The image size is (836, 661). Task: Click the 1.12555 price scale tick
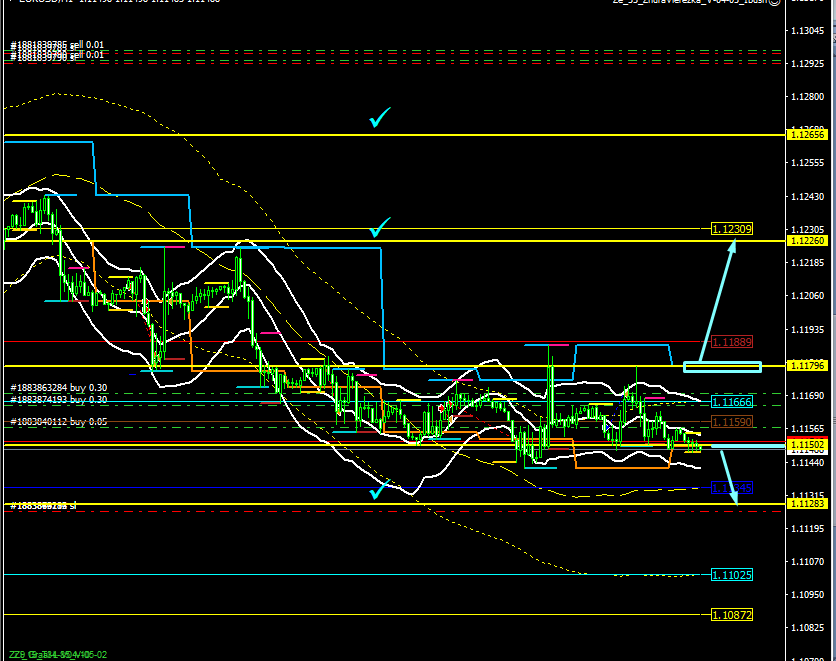(807, 163)
